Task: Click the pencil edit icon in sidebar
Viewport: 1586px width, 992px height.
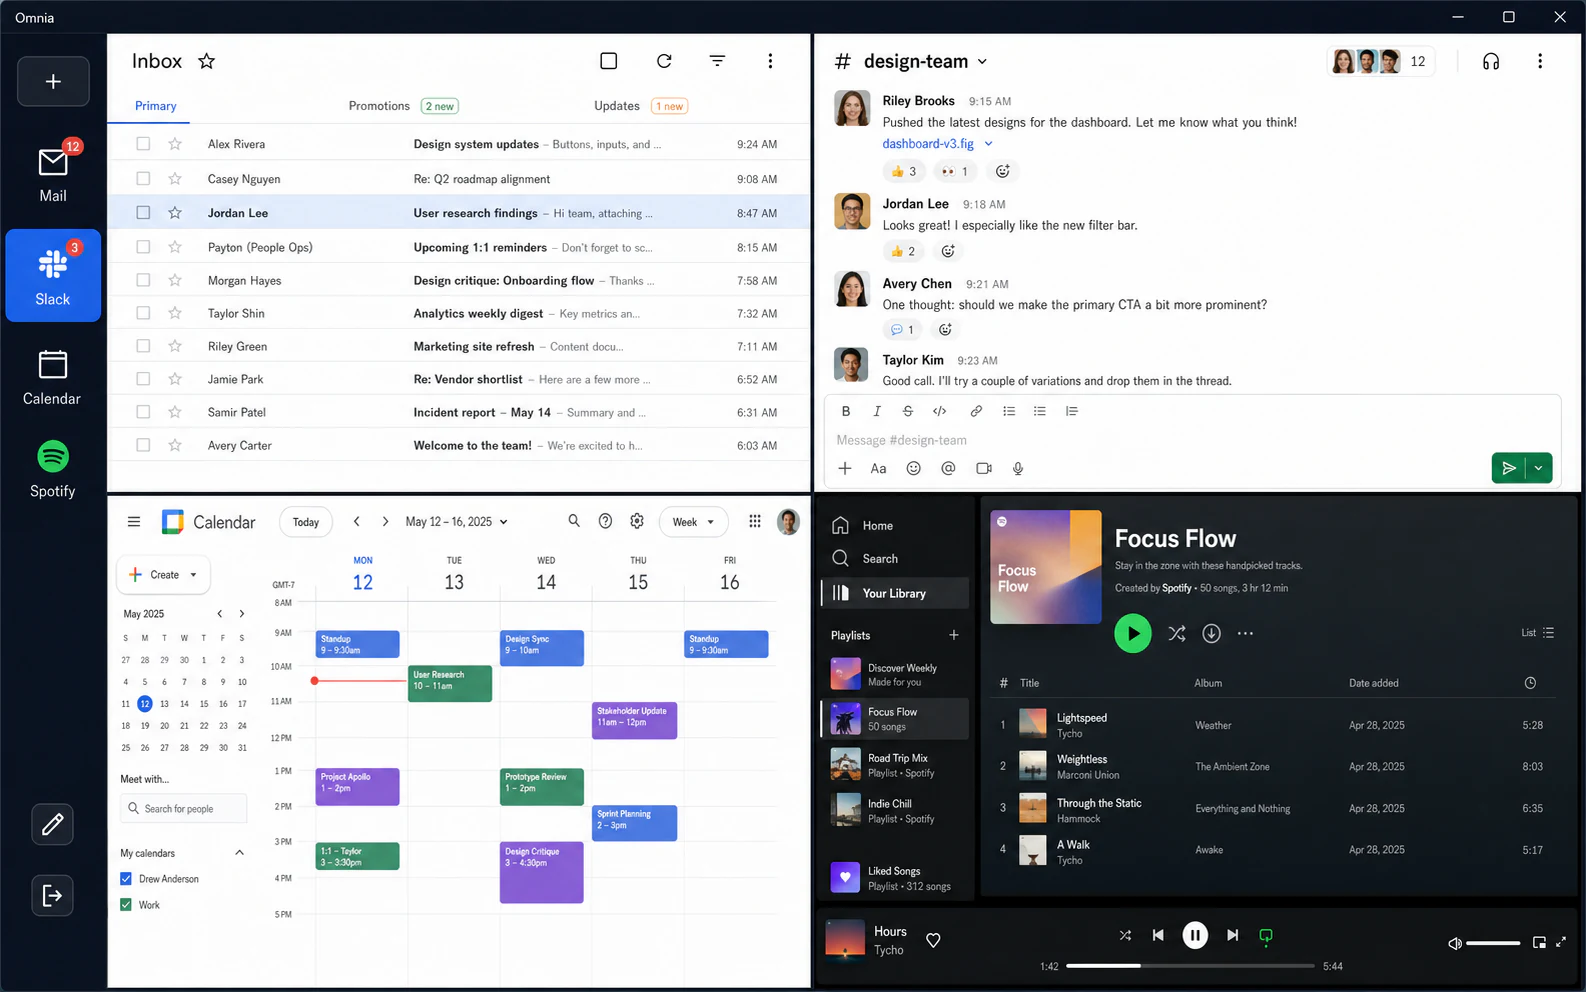Action: point(53,824)
